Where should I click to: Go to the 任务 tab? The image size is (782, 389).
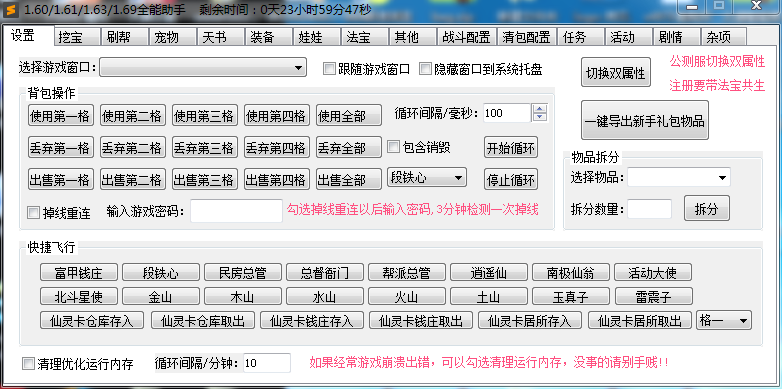(x=581, y=37)
